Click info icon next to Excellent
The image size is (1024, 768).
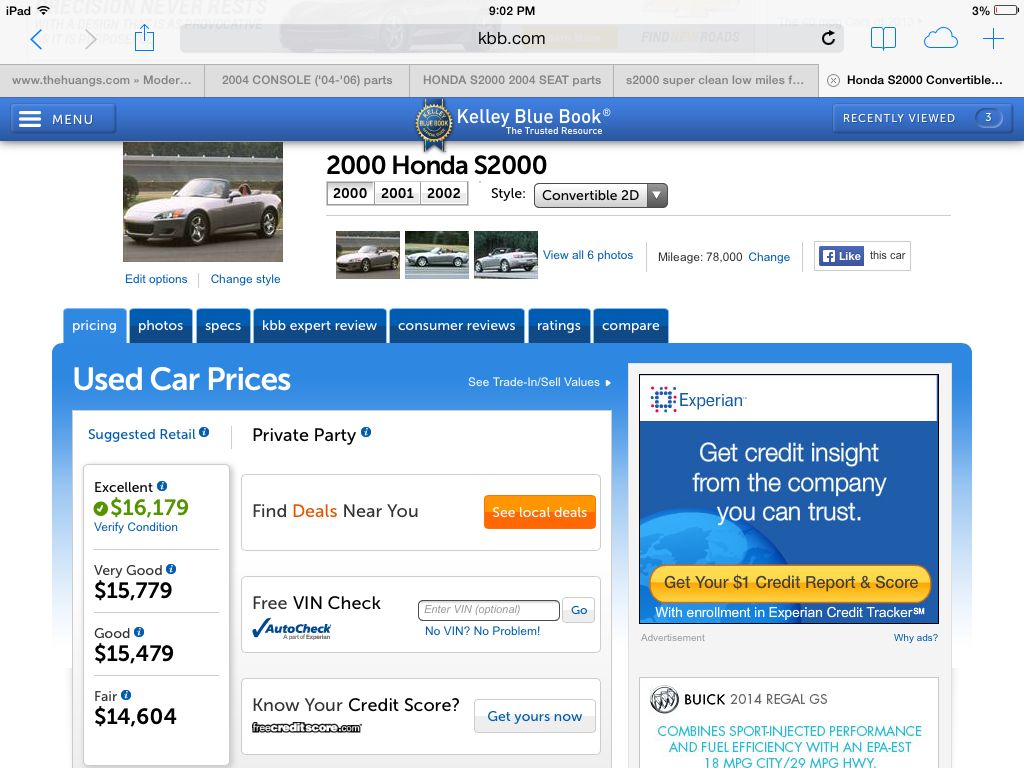tap(162, 486)
